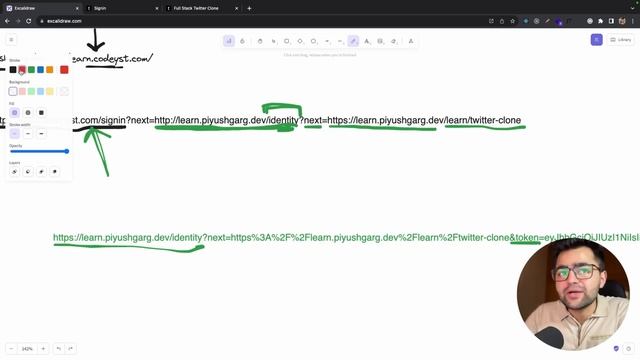
Task: Send element to back layer
Action: pyautogui.click(x=14, y=172)
